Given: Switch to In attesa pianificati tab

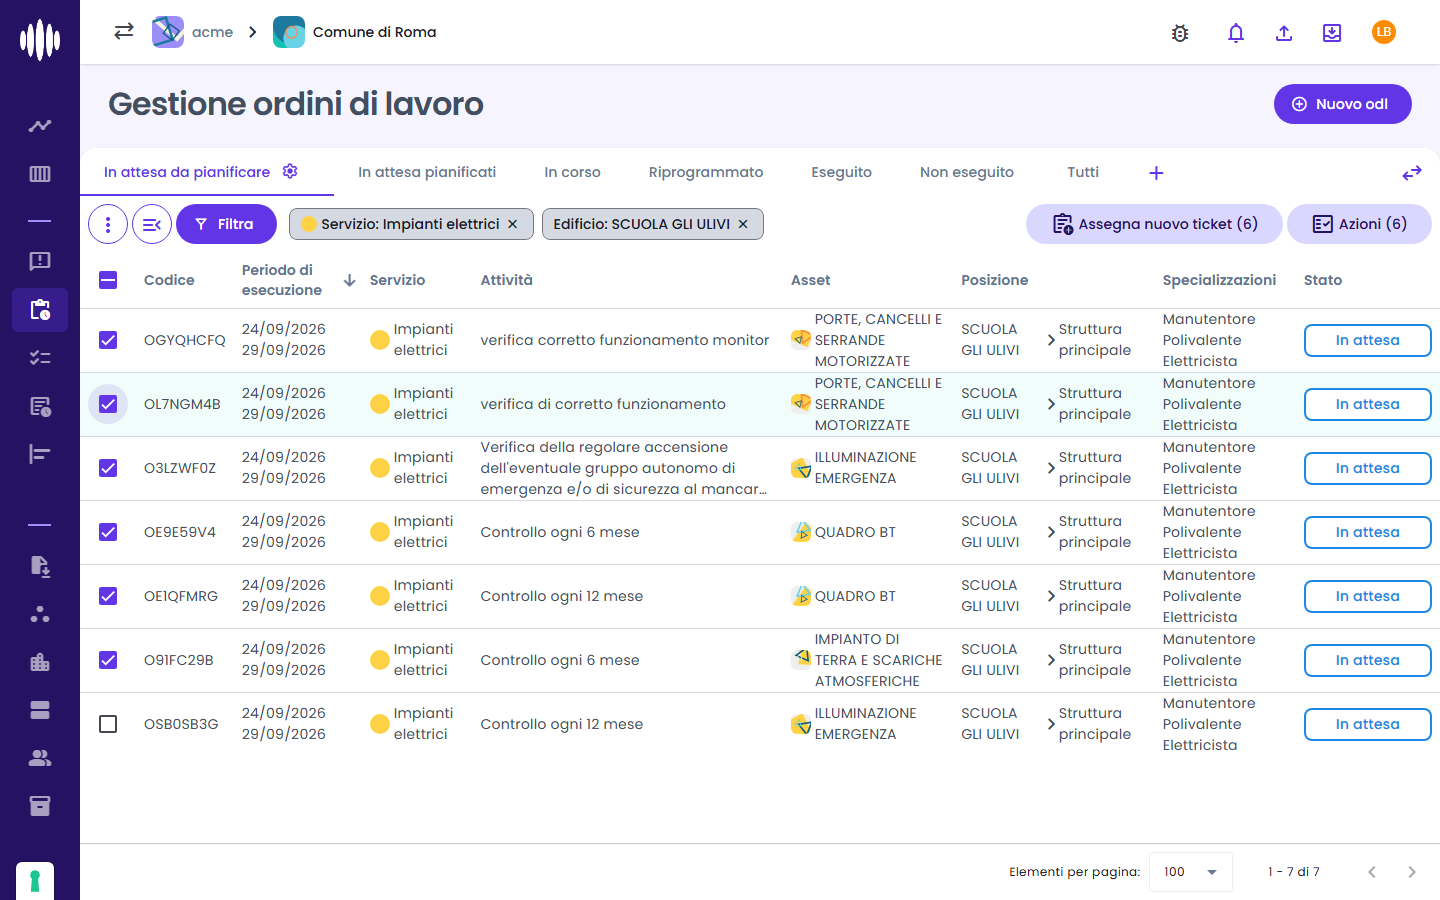Looking at the screenshot, I should (x=427, y=172).
